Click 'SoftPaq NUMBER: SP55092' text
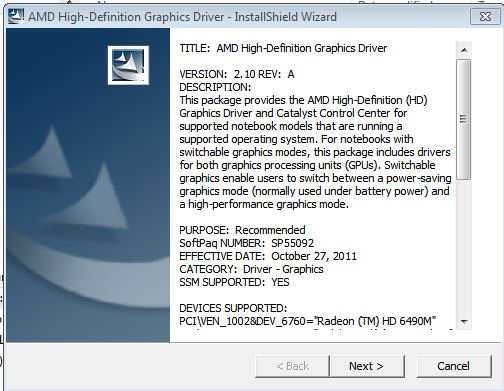 click(246, 243)
